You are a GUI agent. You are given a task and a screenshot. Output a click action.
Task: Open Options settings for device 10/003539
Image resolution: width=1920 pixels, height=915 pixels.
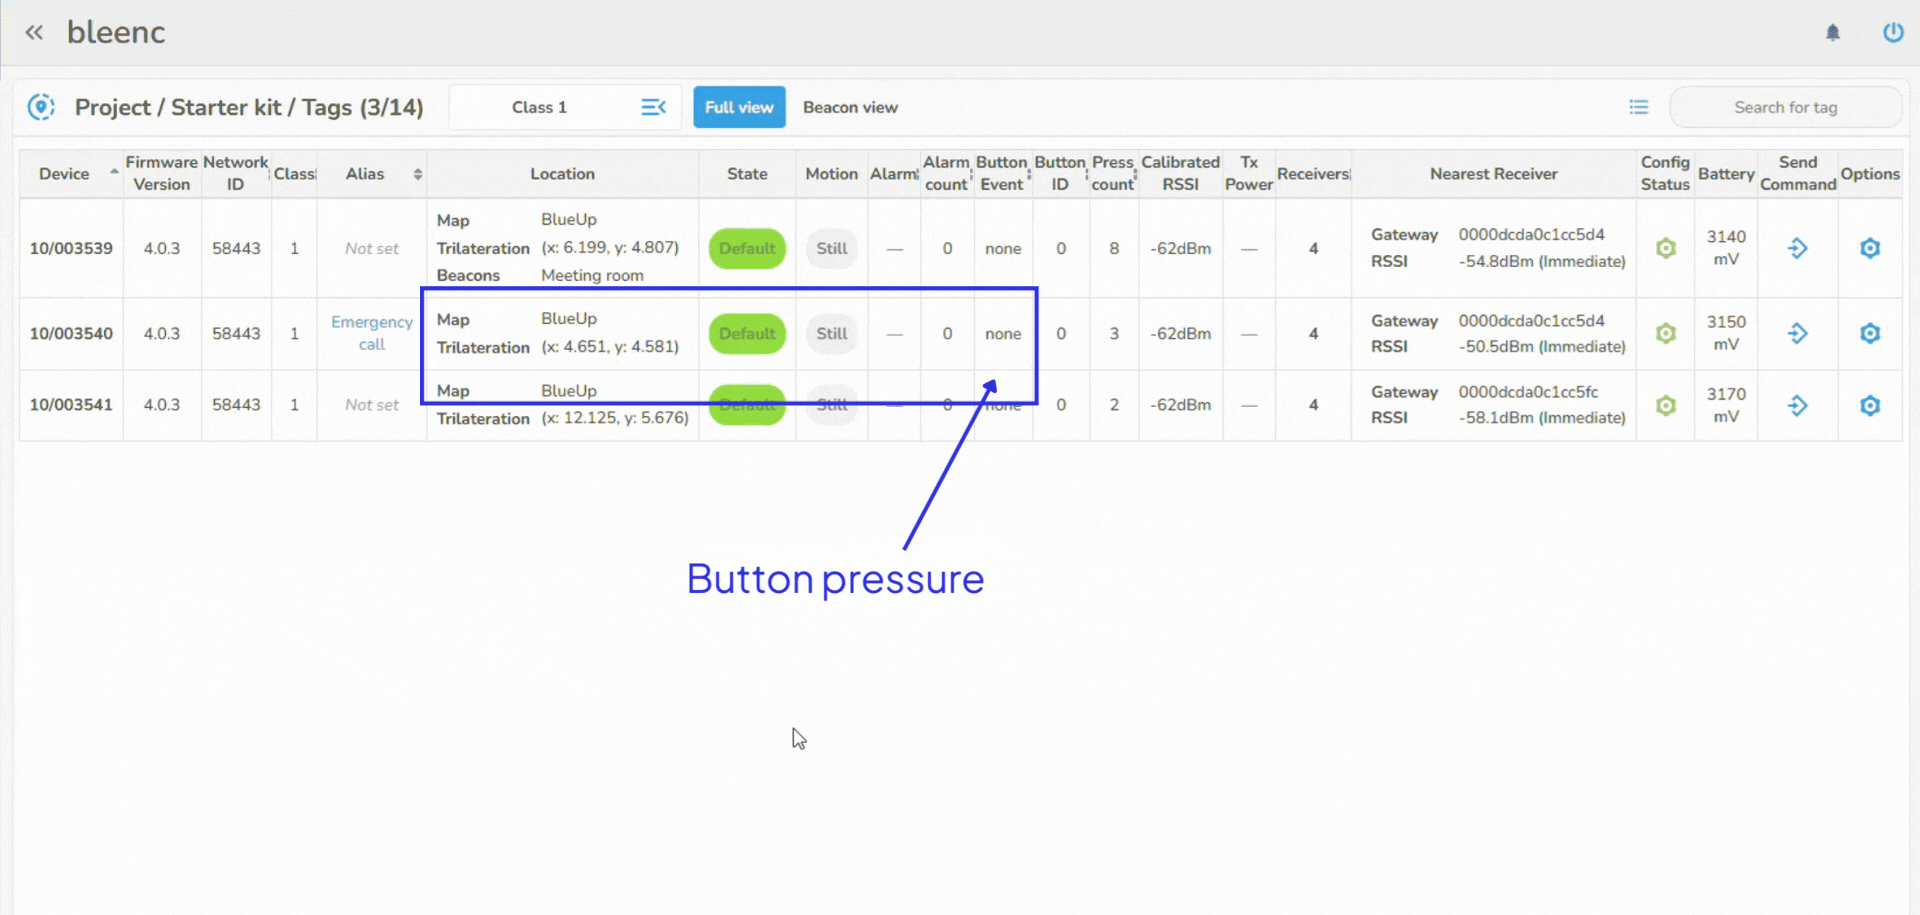pyautogui.click(x=1870, y=248)
